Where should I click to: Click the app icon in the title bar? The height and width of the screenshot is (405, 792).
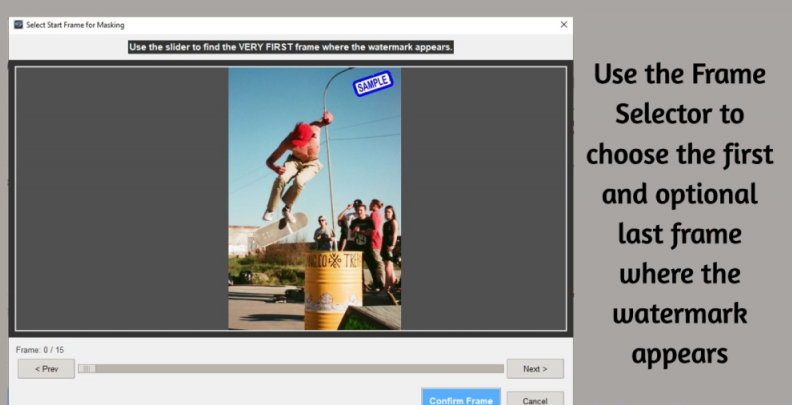coord(17,24)
